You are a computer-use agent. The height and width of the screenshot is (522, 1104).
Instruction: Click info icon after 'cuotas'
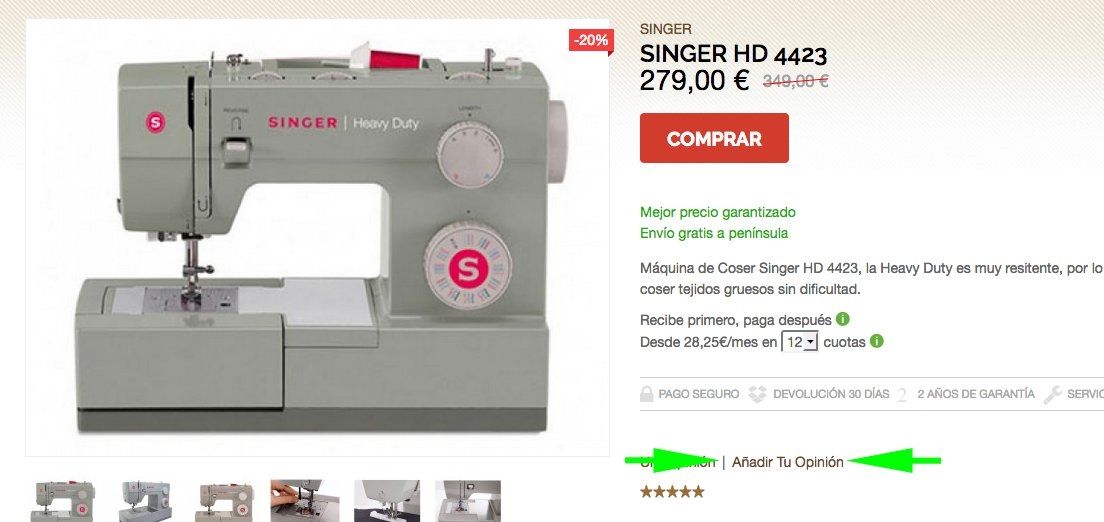point(876,342)
